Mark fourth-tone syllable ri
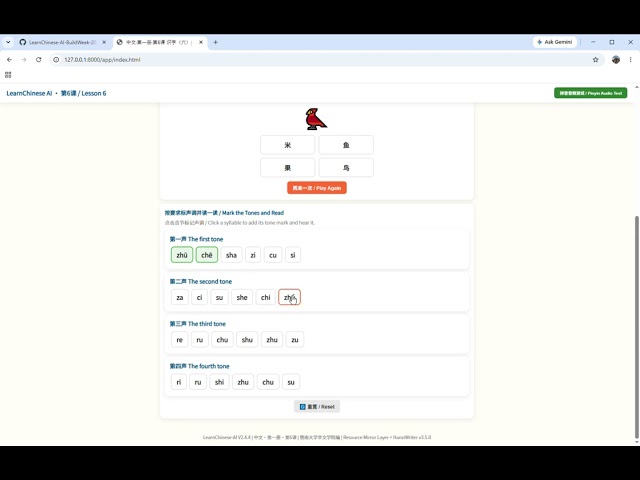Viewport: 640px width, 480px height. coord(179,382)
